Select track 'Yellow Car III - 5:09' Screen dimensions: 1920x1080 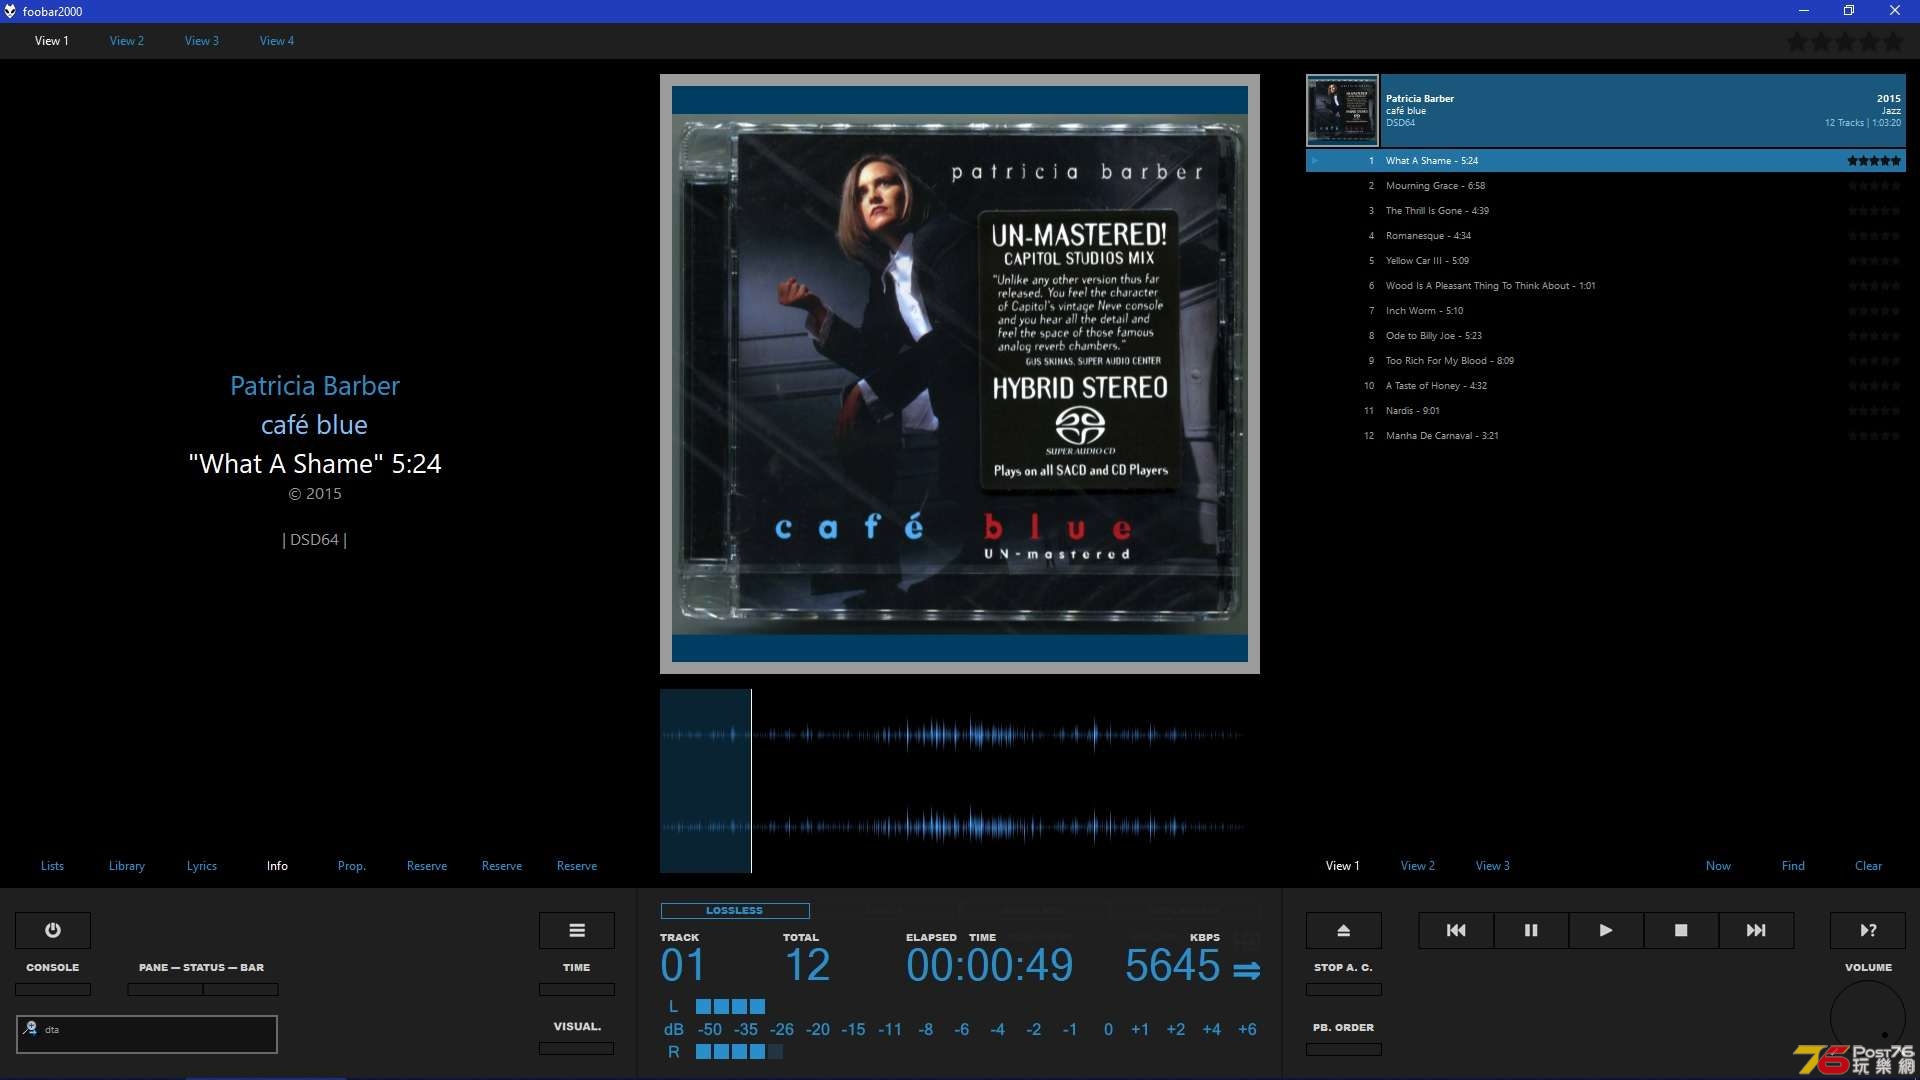1606,261
